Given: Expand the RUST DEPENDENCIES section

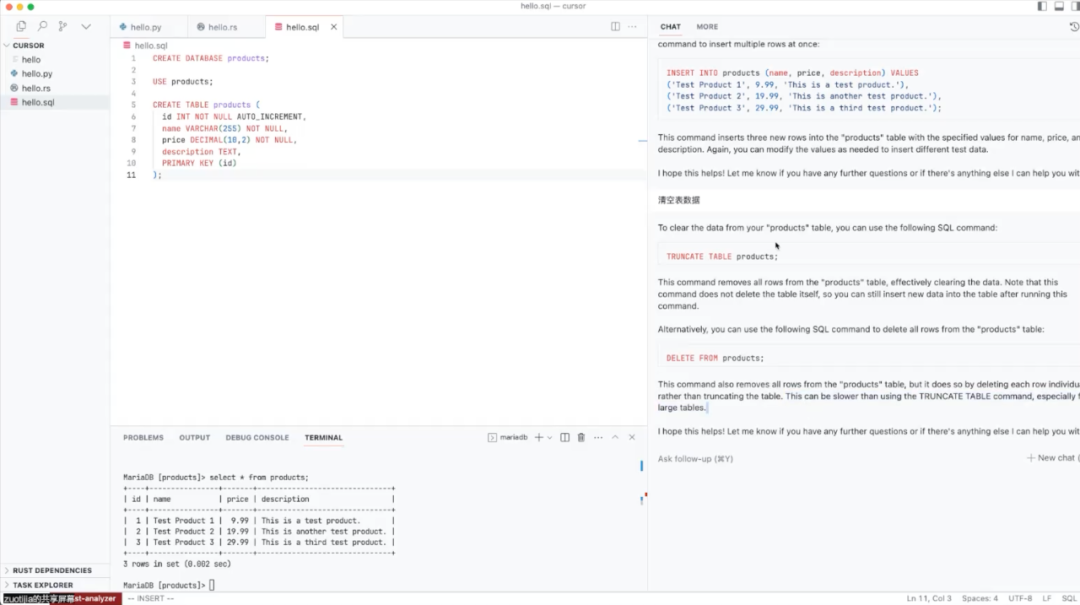Looking at the screenshot, I should pyautogui.click(x=50, y=570).
